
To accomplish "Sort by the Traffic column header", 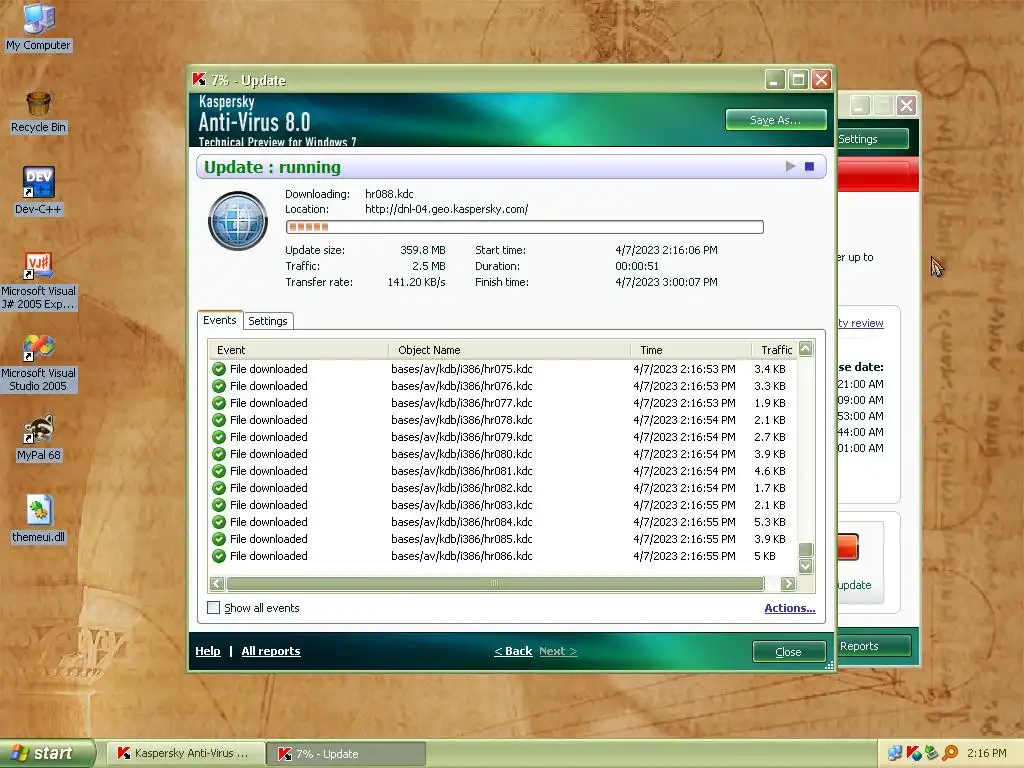I will point(775,350).
